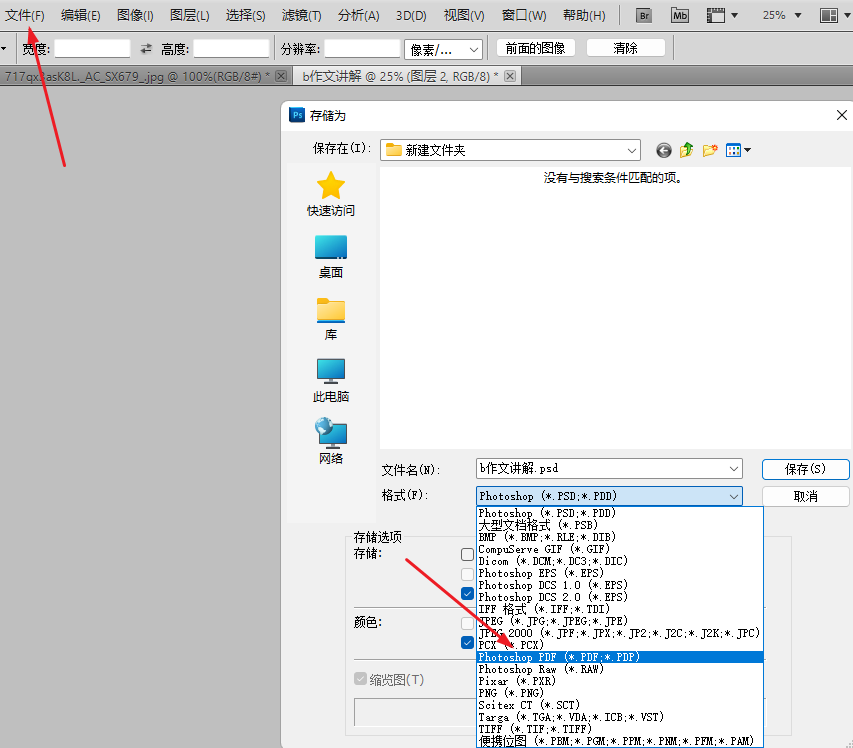Open the 文件(F) menu

pos(24,15)
